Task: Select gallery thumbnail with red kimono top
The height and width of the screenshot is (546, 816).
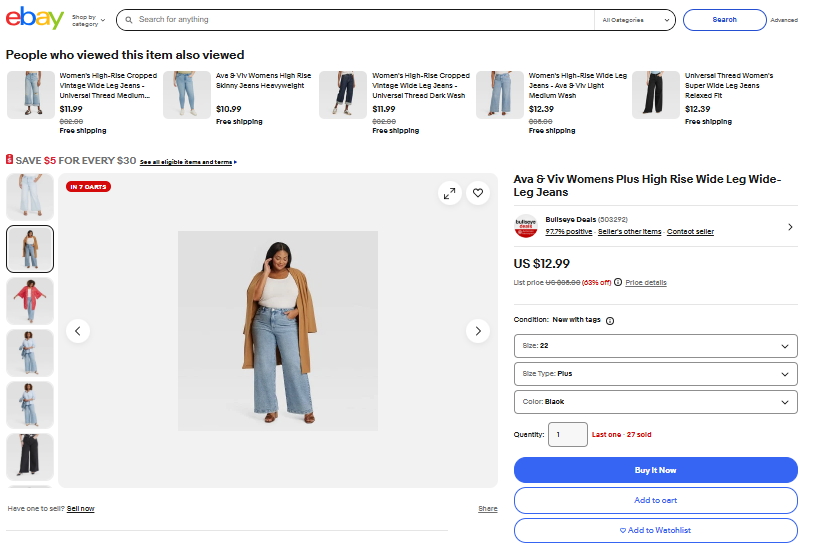Action: pyautogui.click(x=30, y=301)
